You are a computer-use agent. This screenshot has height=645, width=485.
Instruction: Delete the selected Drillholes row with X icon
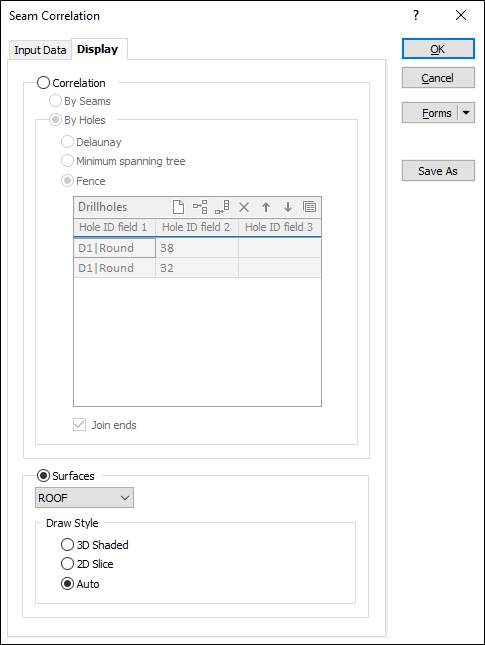pyautogui.click(x=244, y=207)
